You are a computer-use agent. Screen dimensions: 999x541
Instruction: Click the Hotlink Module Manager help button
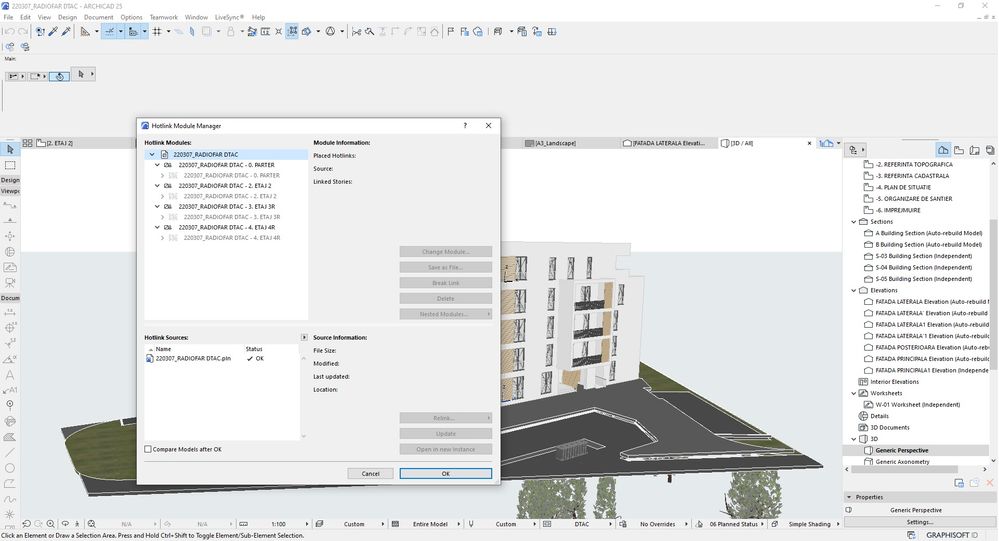point(465,125)
